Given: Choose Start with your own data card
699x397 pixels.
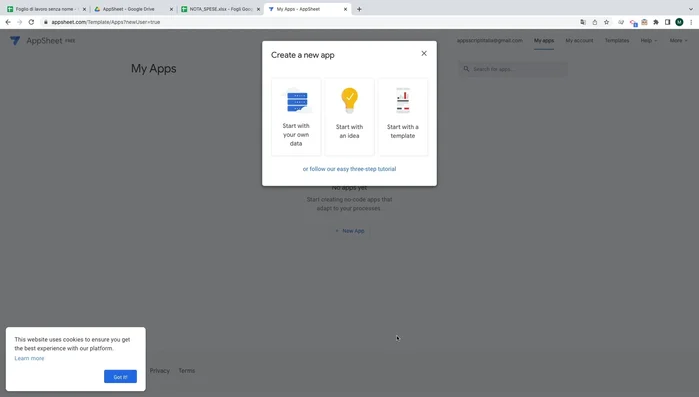Looking at the screenshot, I should (x=296, y=117).
